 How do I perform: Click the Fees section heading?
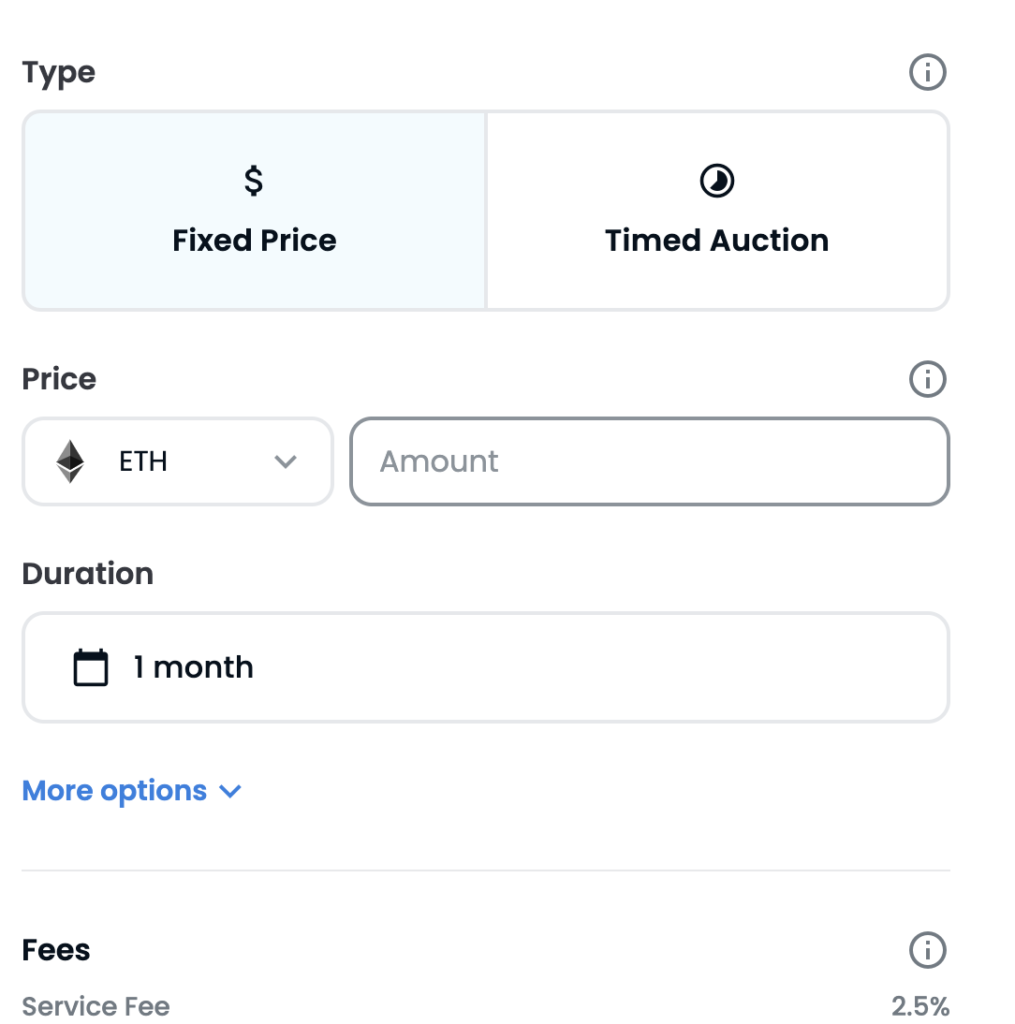pyautogui.click(x=56, y=950)
